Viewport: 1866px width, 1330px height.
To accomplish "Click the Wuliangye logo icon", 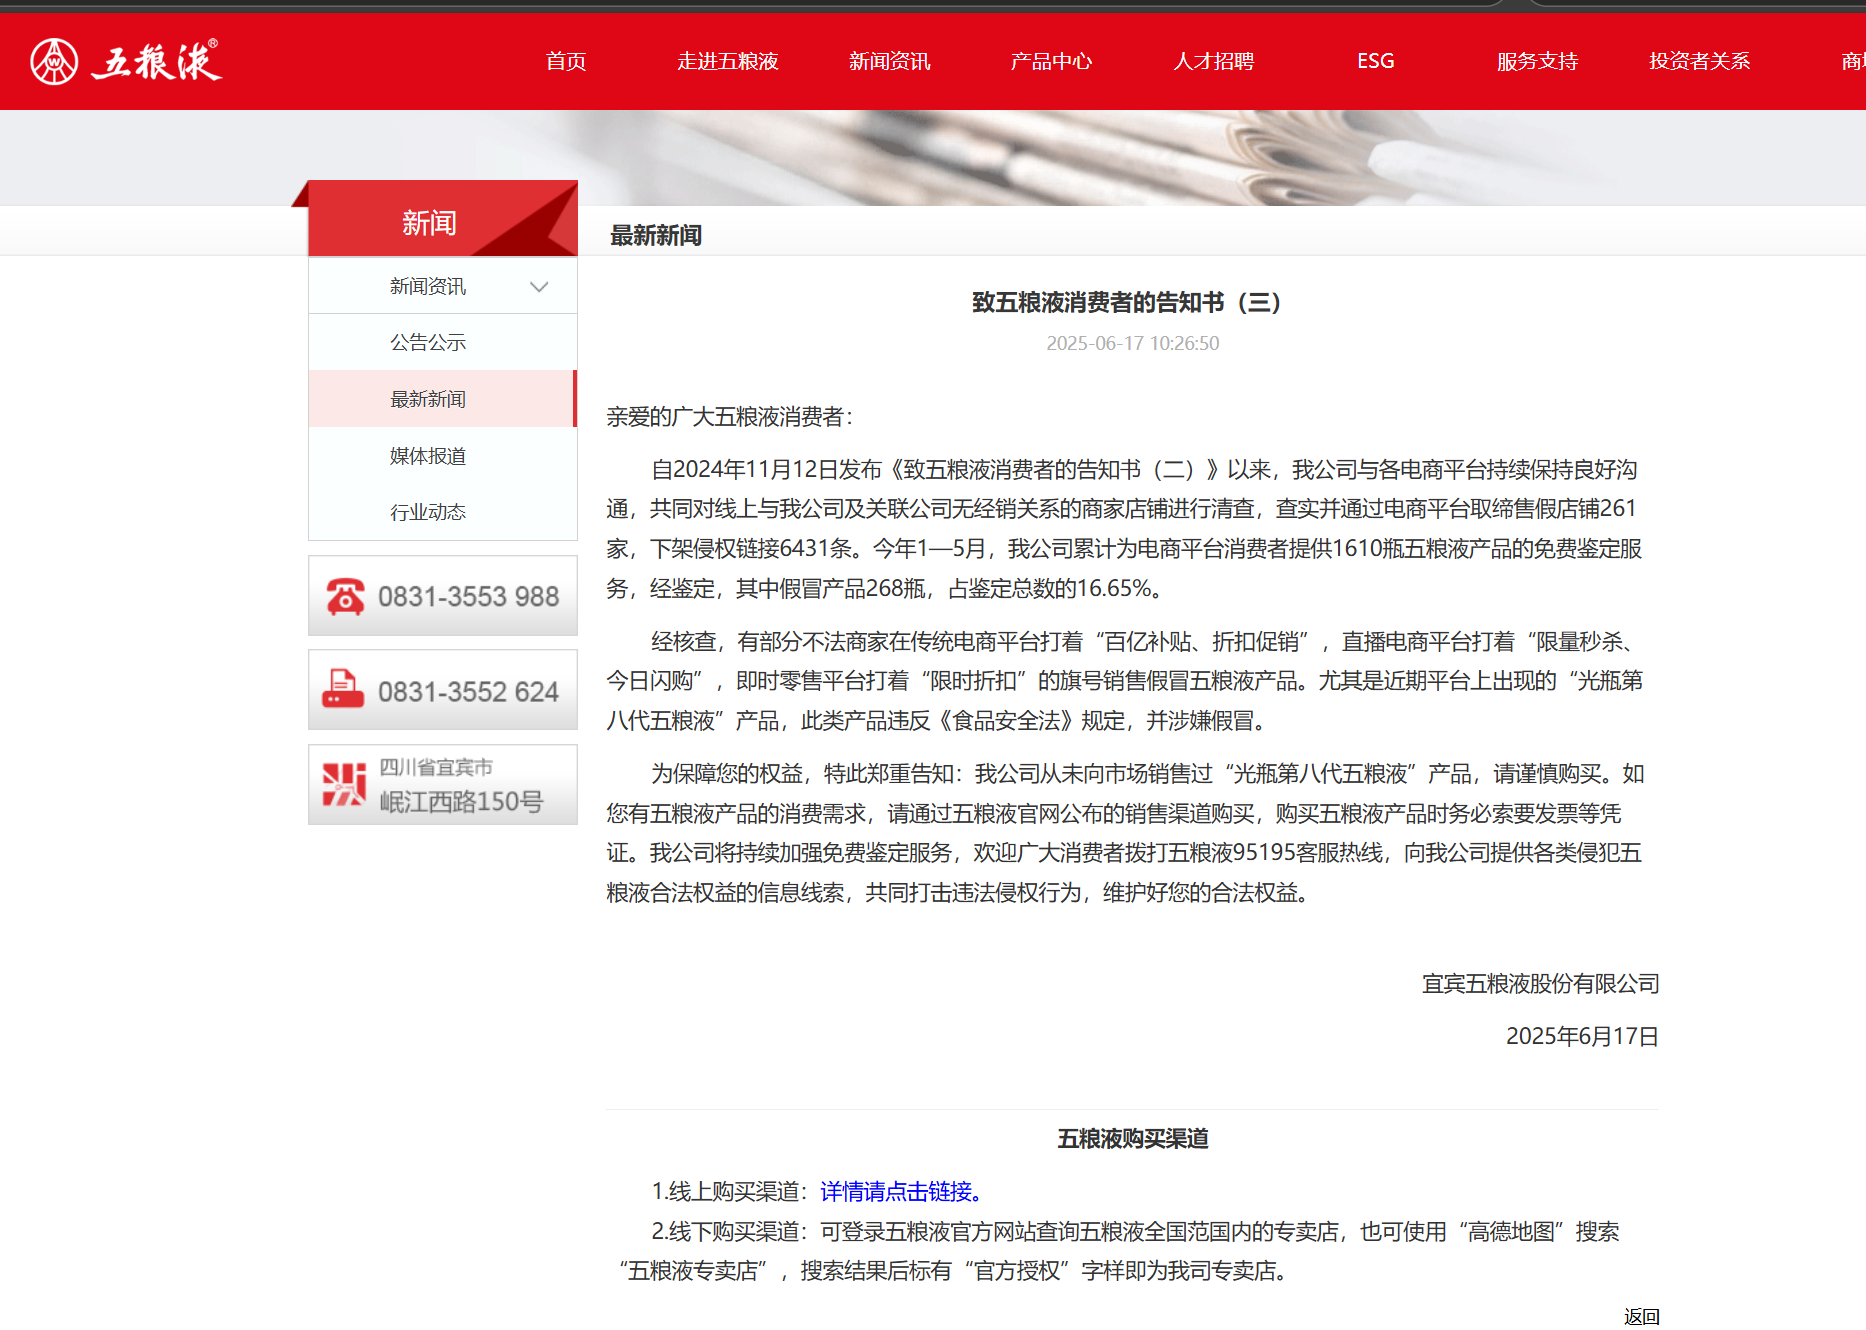I will click(55, 61).
